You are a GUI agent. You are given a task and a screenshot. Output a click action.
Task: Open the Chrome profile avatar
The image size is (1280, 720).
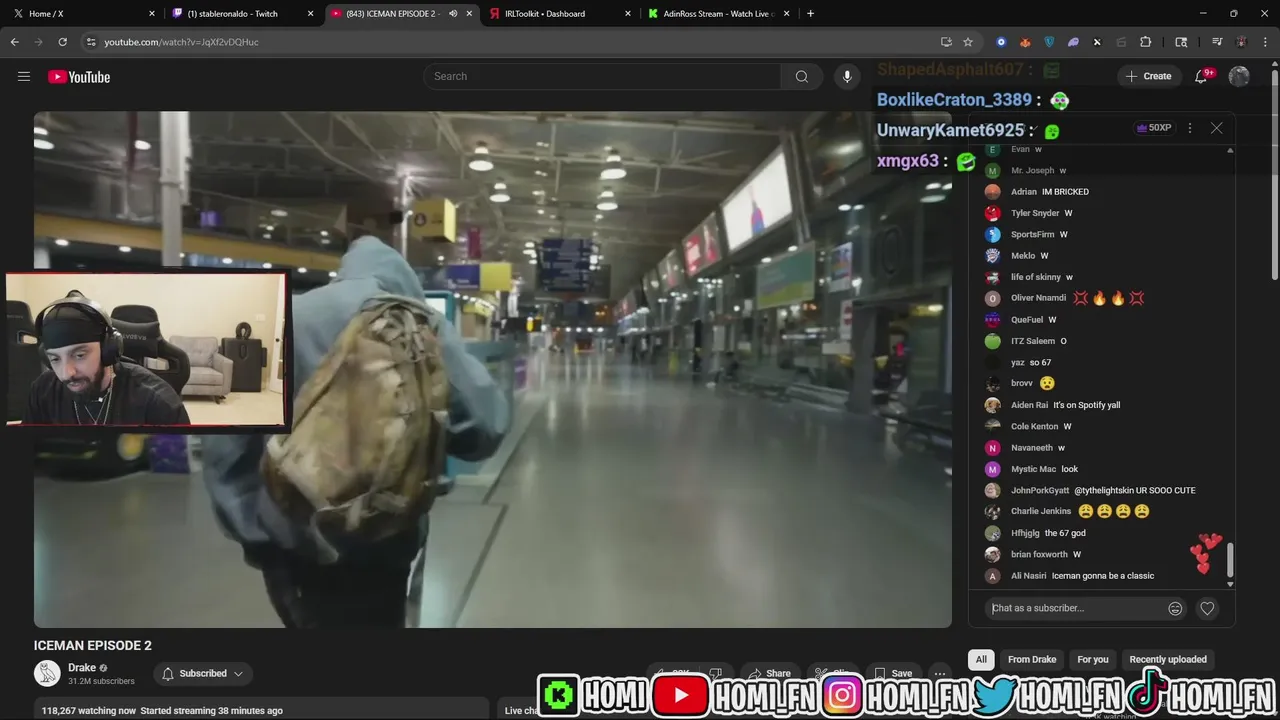click(x=1241, y=42)
